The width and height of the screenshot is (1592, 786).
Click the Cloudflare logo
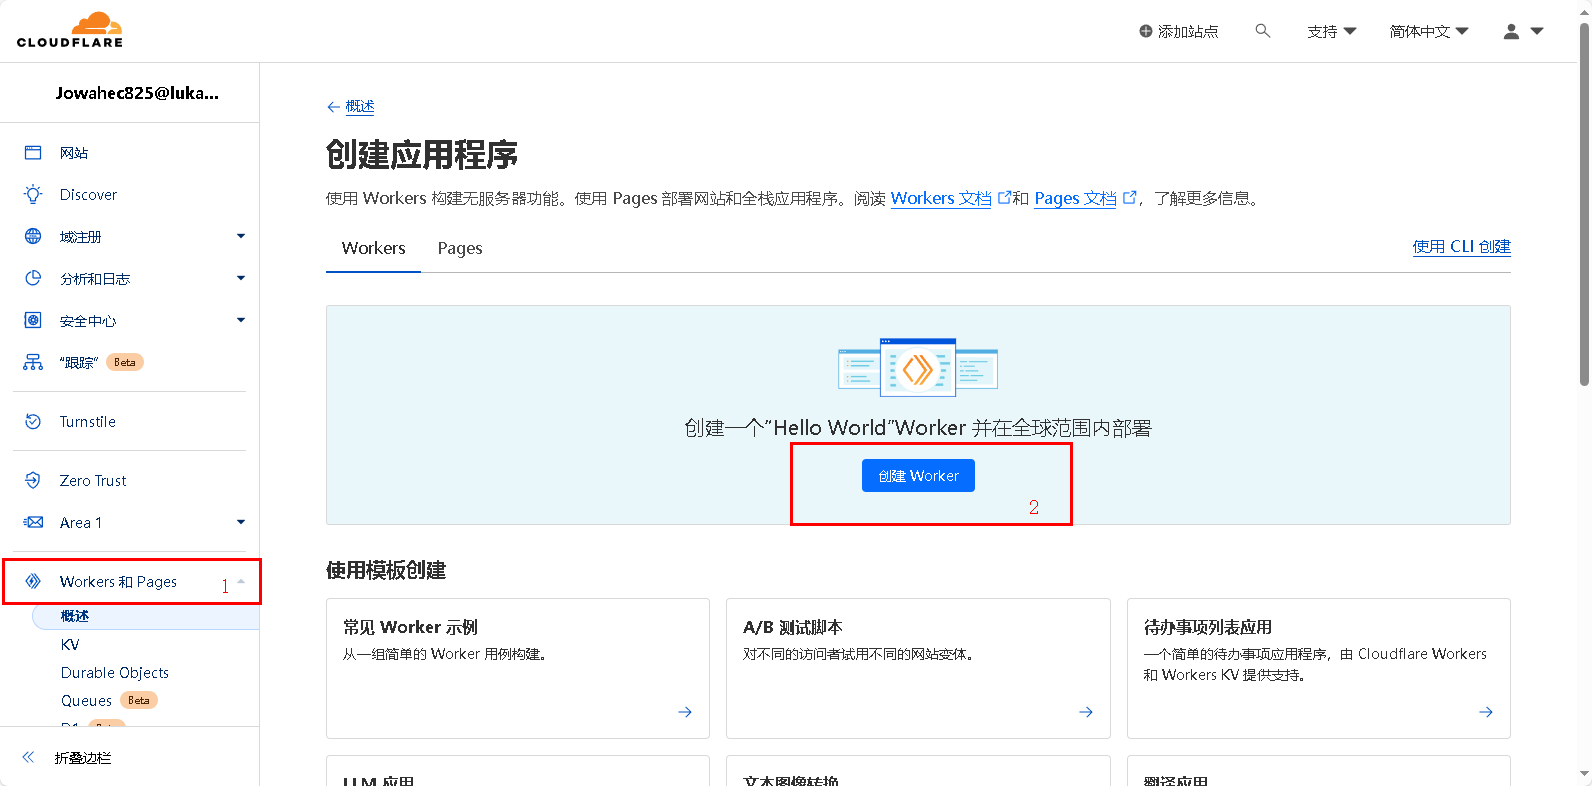coord(70,30)
